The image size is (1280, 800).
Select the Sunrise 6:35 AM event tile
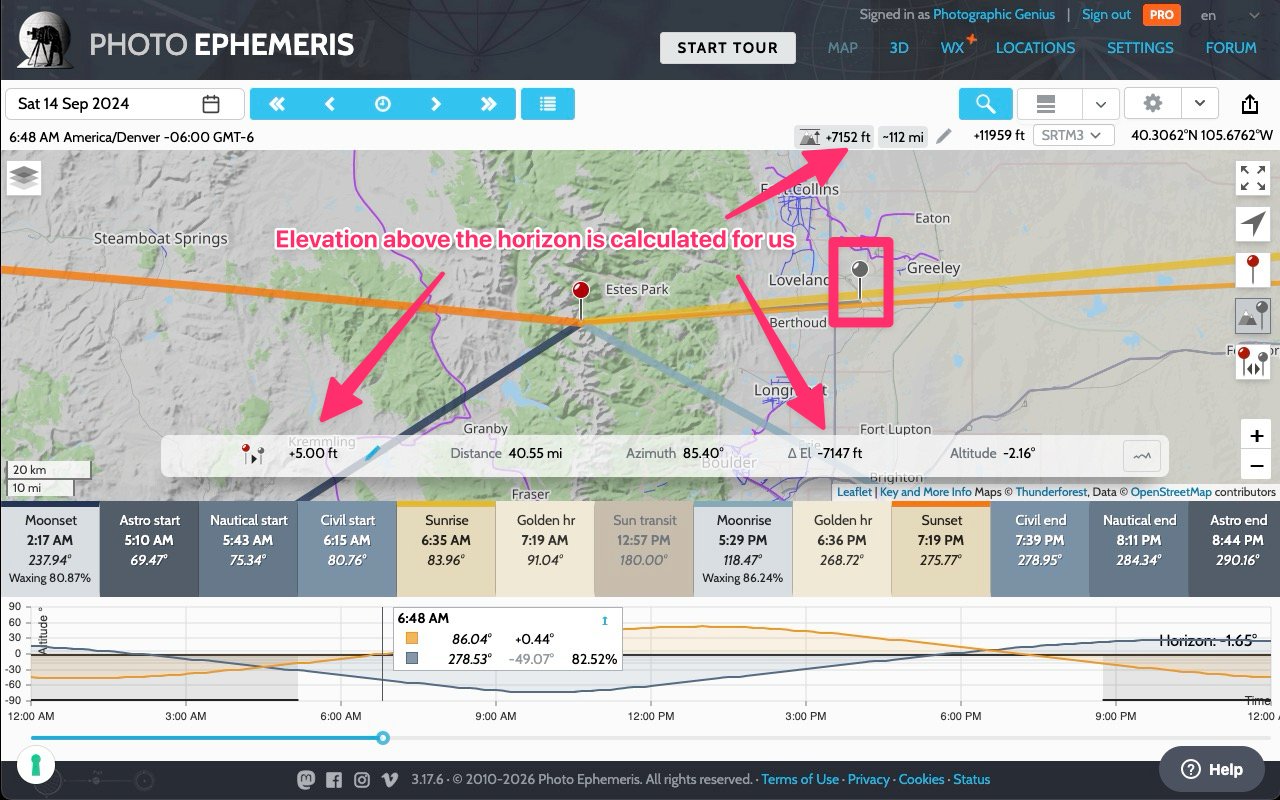(x=446, y=549)
